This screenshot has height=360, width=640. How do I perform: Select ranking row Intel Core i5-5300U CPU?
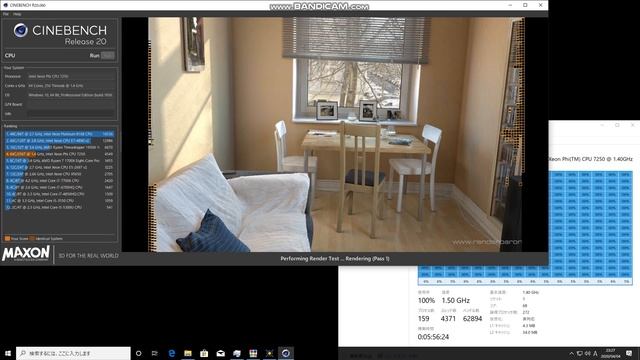60,207
